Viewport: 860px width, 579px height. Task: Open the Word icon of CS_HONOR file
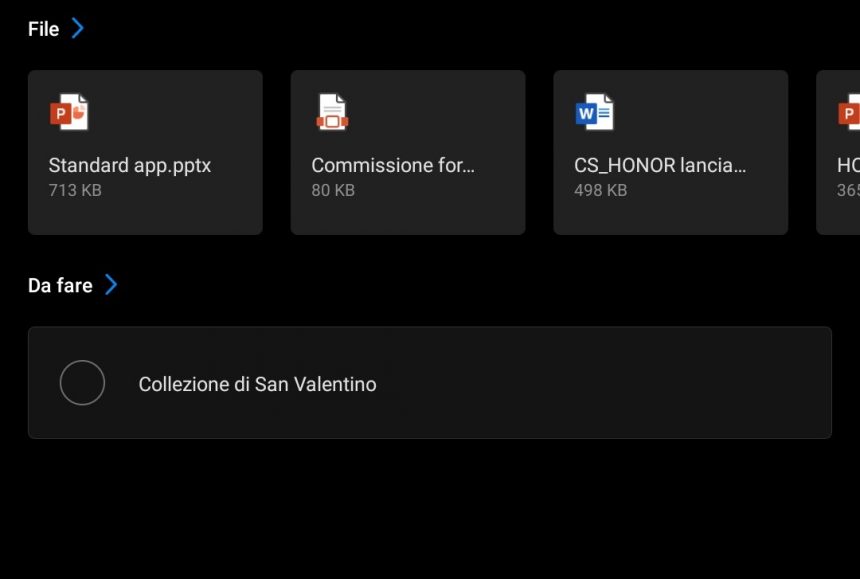(595, 112)
